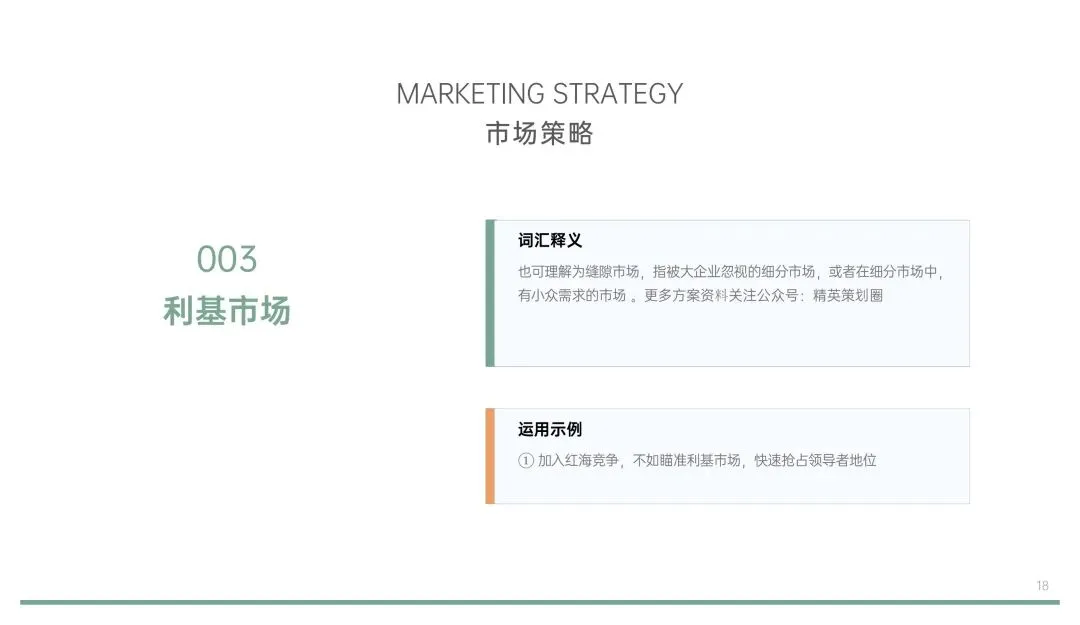Select the green accent bar beside 词汇释义

[x=490, y=294]
